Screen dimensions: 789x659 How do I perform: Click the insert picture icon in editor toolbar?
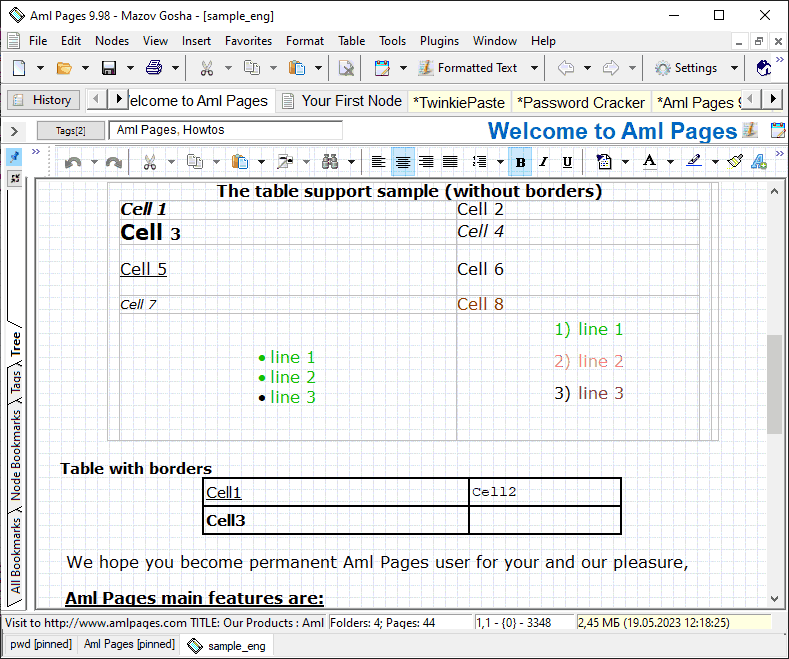coord(285,162)
